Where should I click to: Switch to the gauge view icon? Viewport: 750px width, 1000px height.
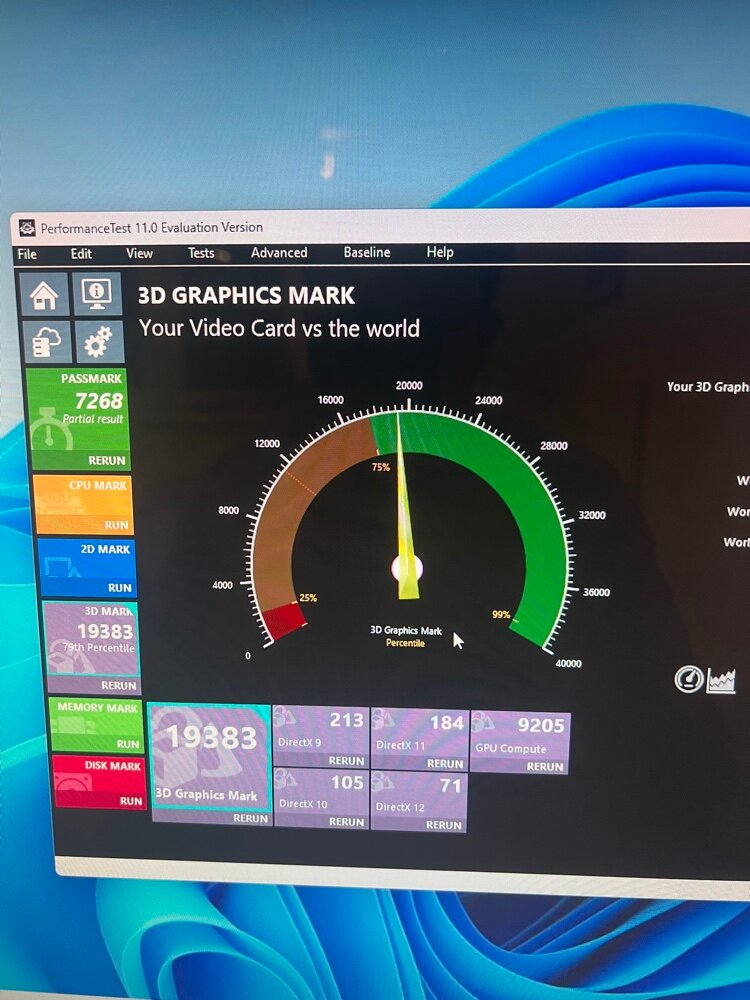[x=688, y=679]
